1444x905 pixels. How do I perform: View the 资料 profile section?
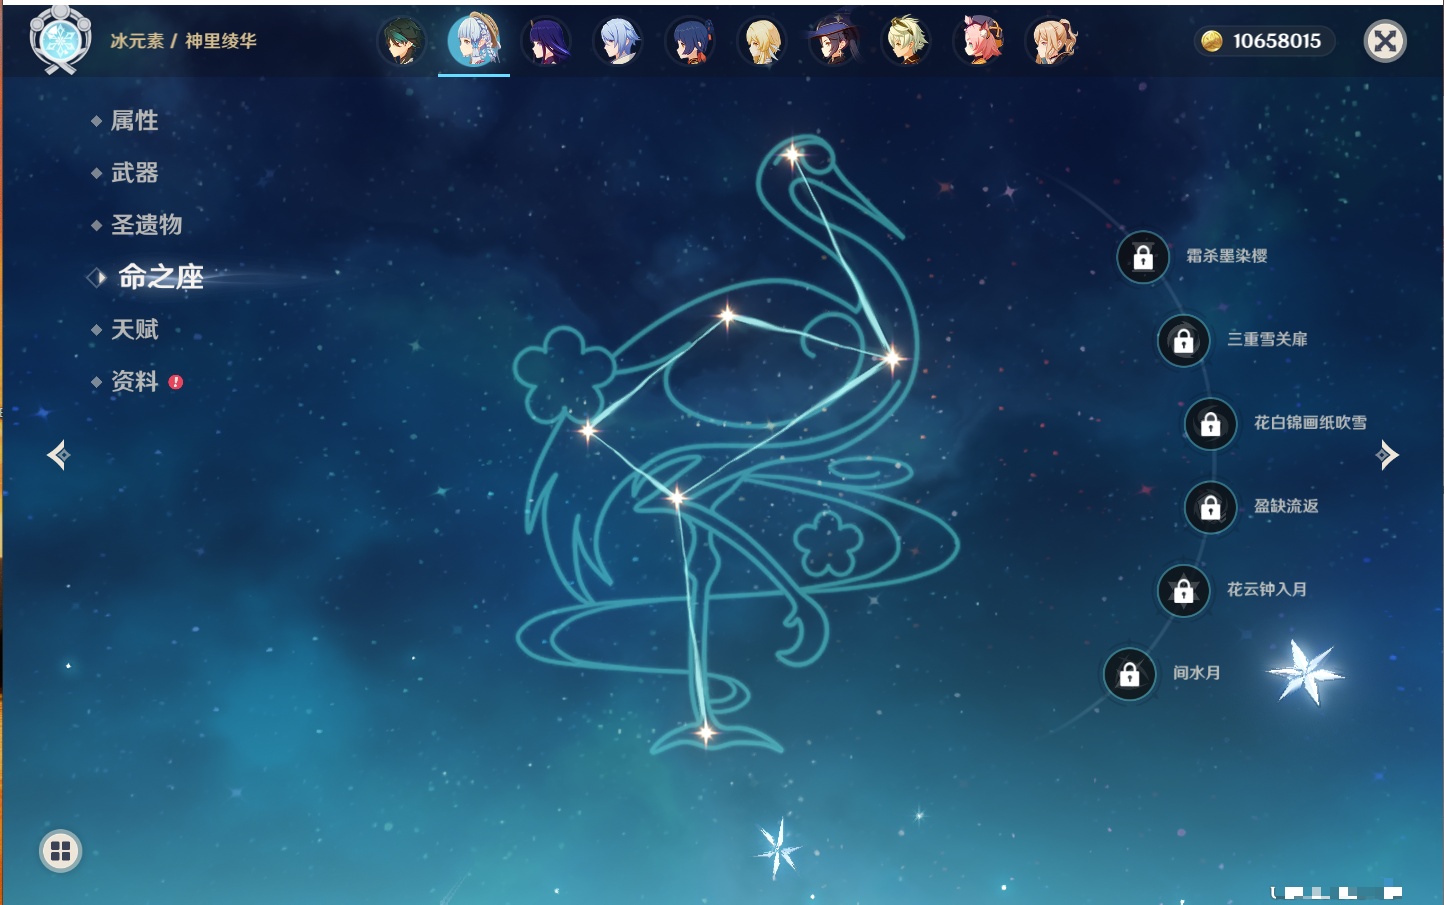pyautogui.click(x=134, y=382)
